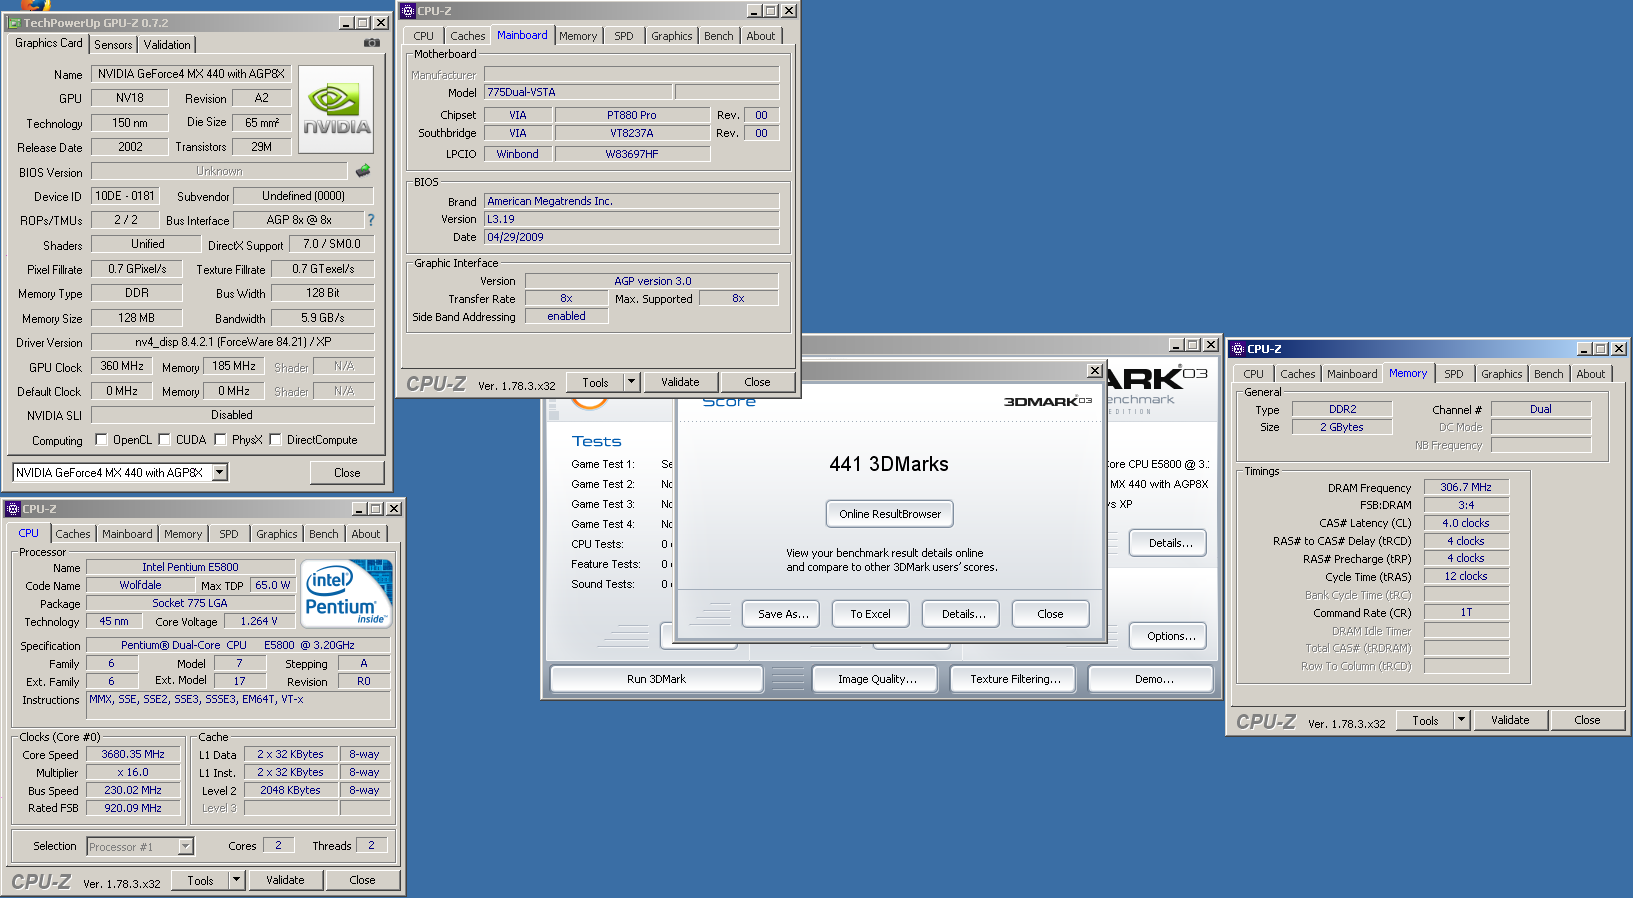The height and width of the screenshot is (898, 1633).
Task: Click Close in Memory CPU-Z window
Action: click(x=1587, y=720)
